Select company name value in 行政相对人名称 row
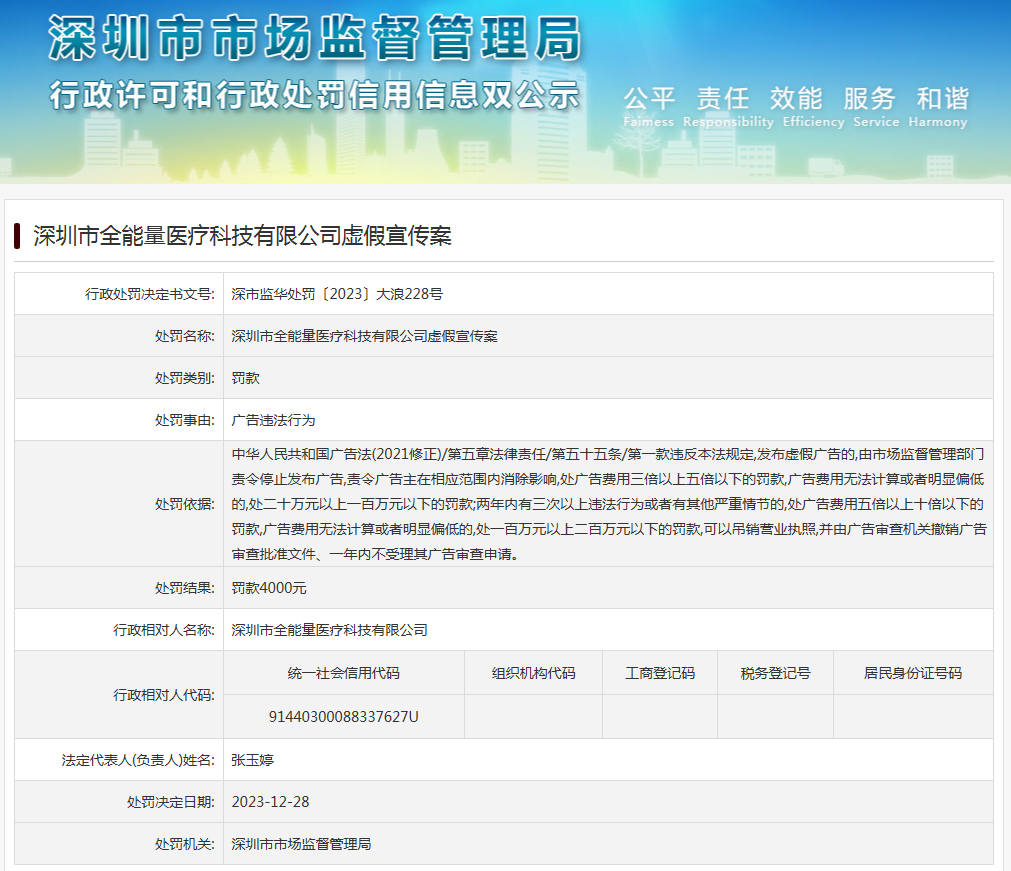Screen dimensions: 1011x871 click(329, 630)
